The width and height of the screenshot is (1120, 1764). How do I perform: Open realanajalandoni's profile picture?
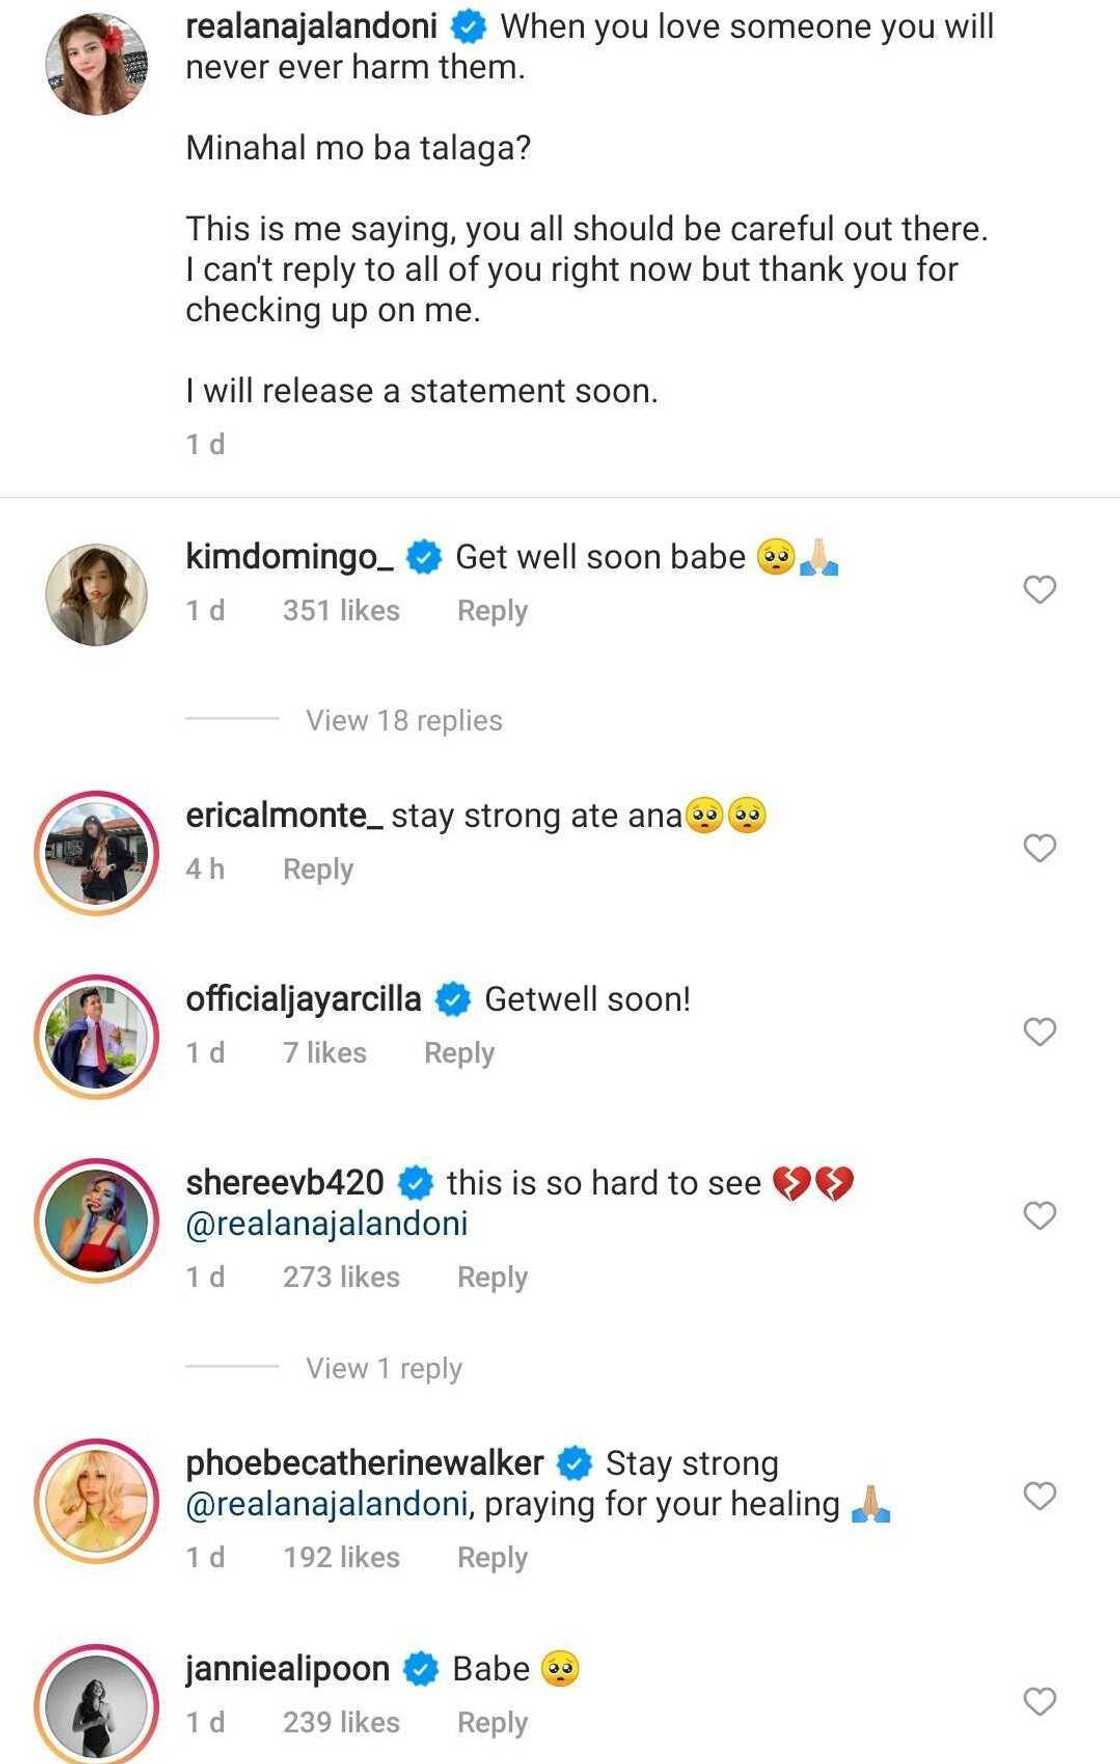coord(97,65)
